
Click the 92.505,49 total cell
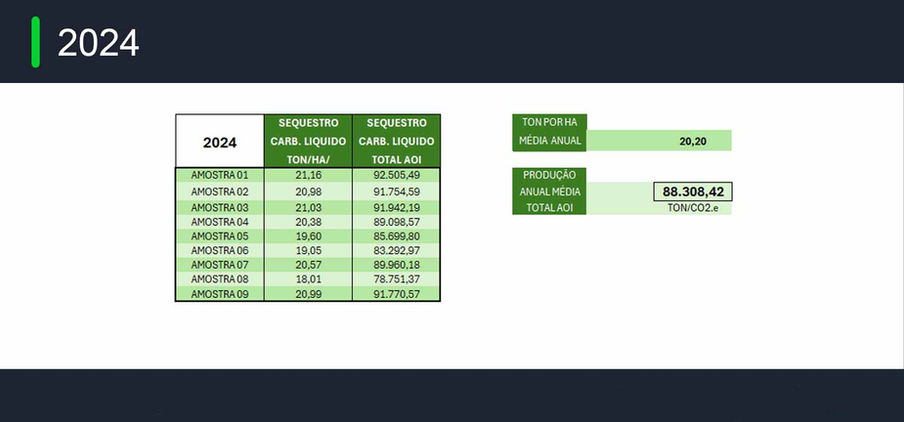pos(396,176)
